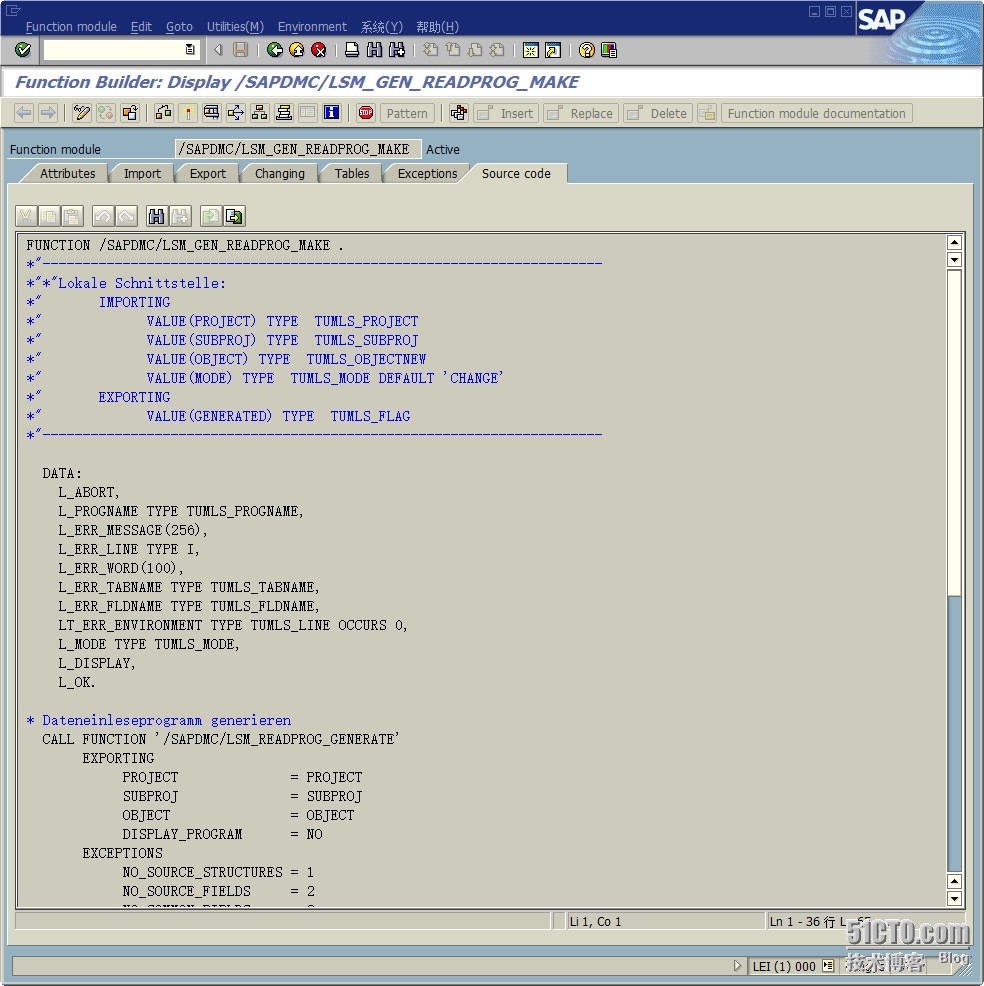Switch to the Changing tab
Image resolution: width=984 pixels, height=986 pixels.
(x=280, y=174)
